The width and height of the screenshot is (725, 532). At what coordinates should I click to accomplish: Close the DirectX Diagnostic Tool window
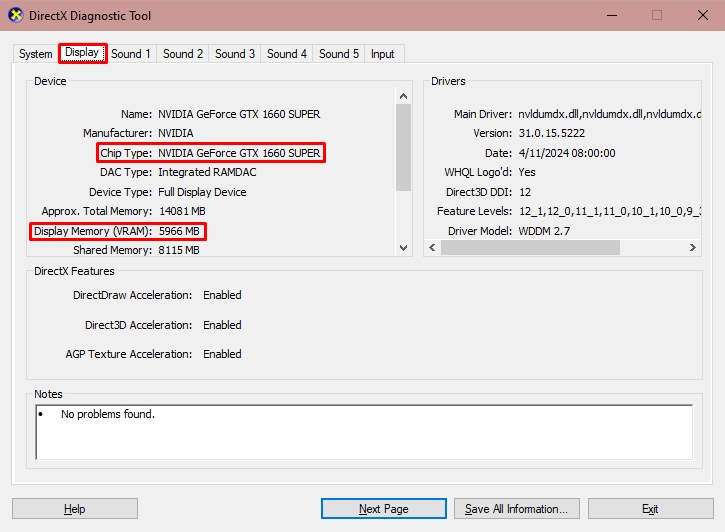coord(702,15)
